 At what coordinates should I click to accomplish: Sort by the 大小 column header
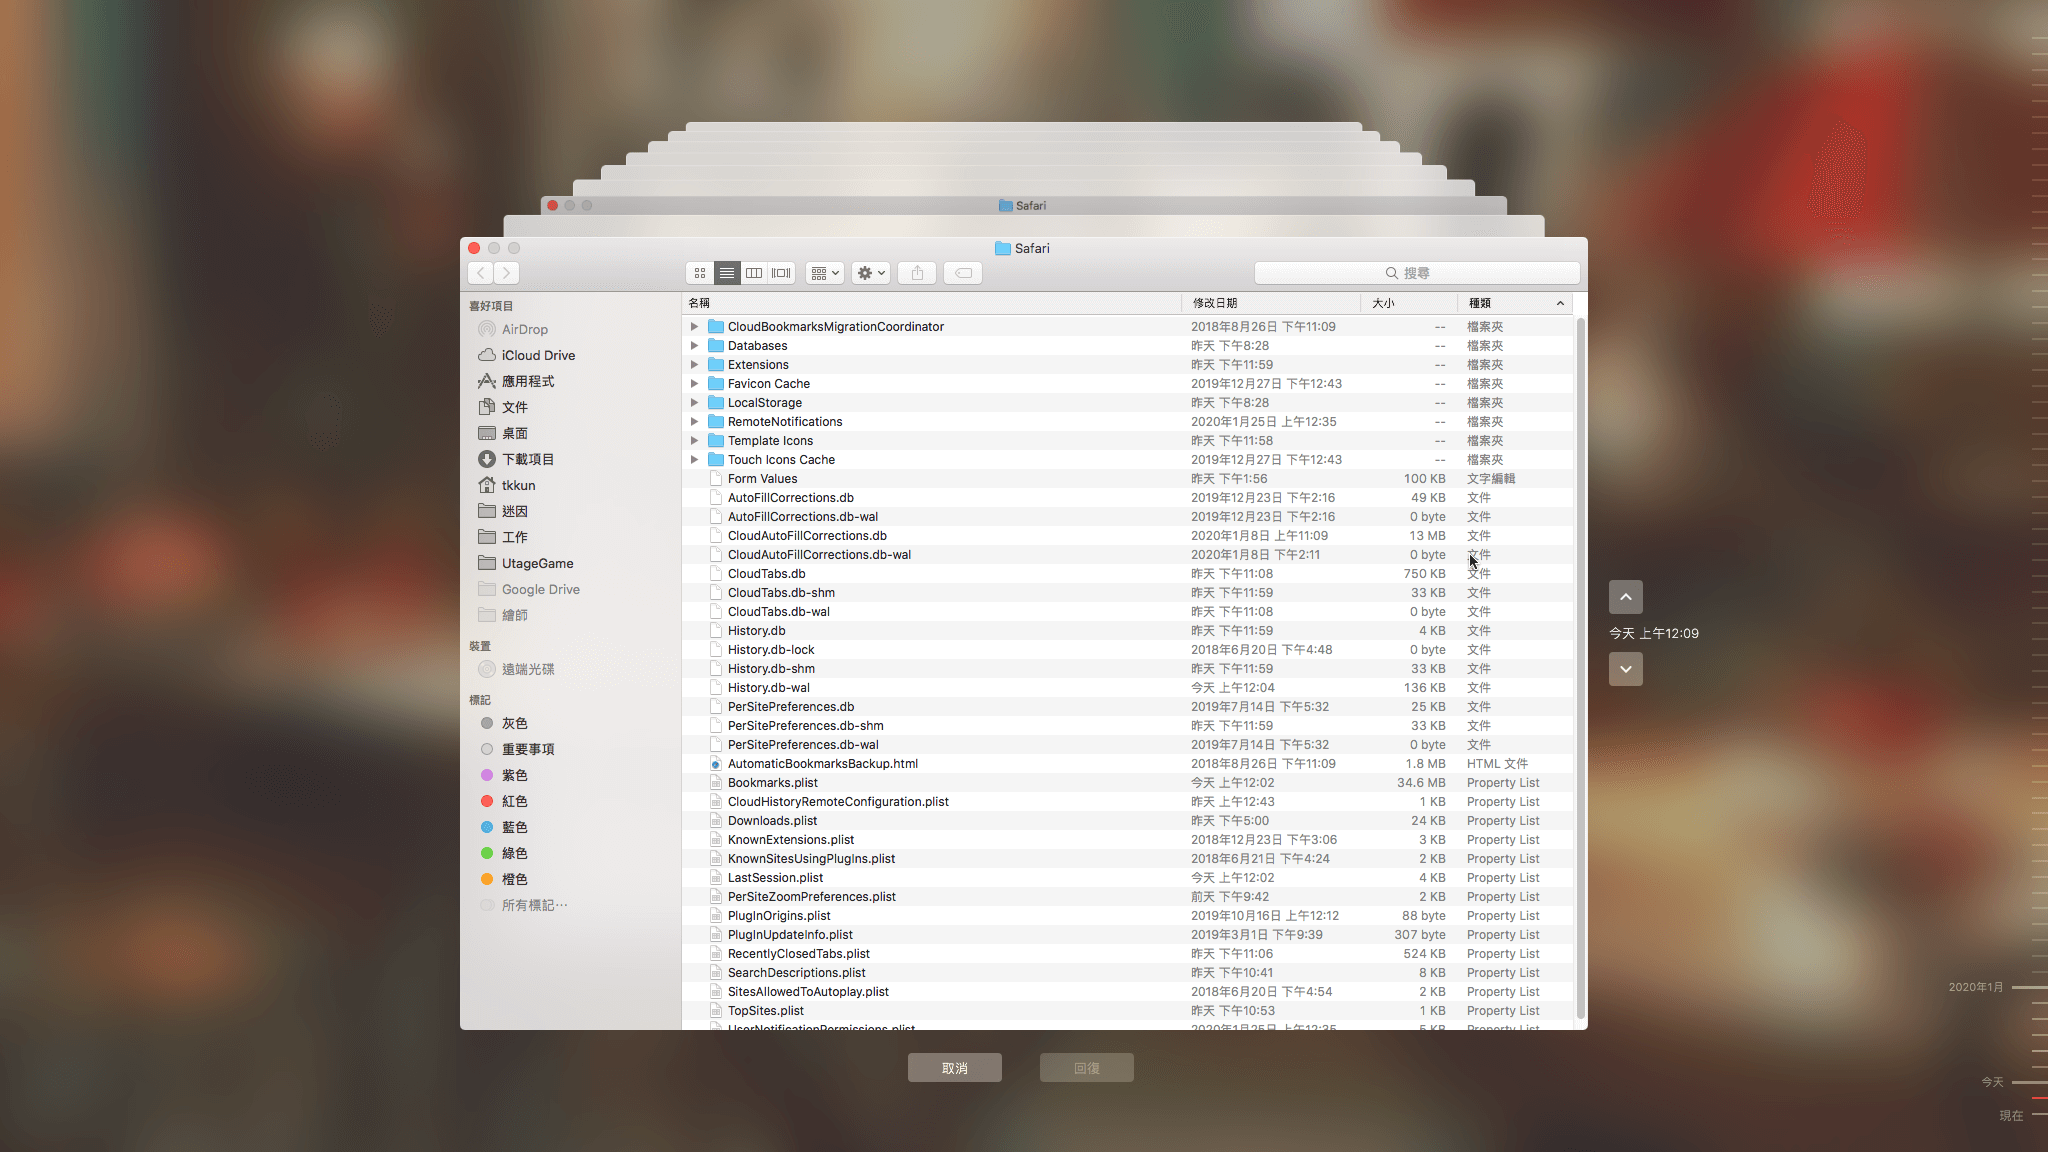tap(1409, 303)
